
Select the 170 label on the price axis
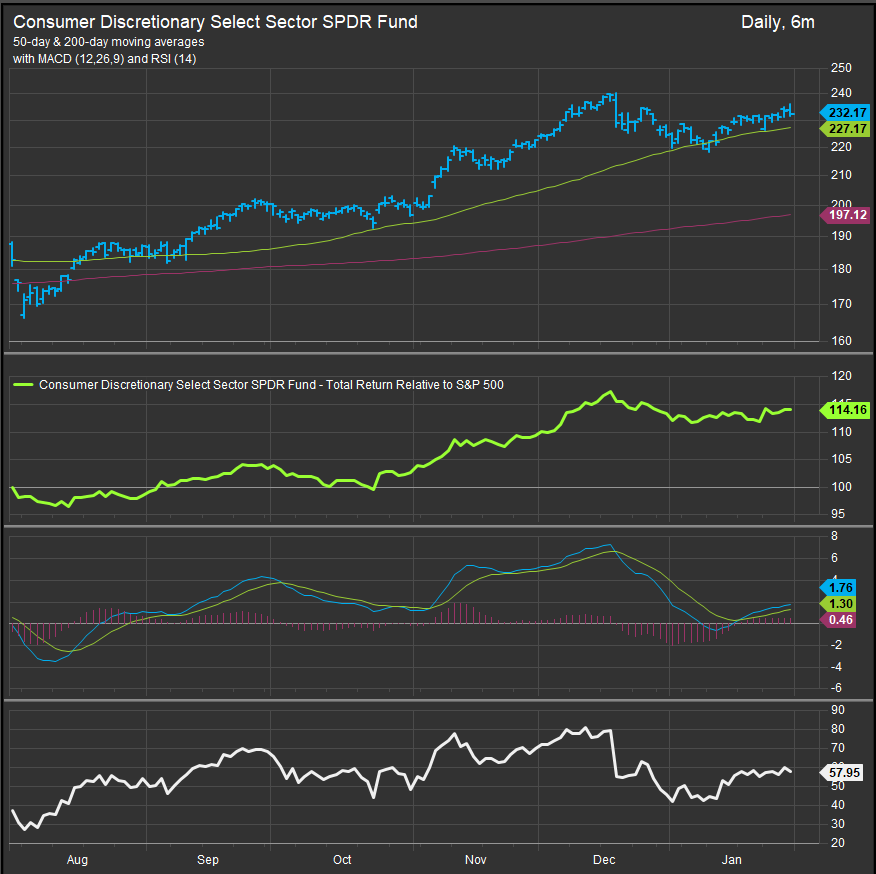click(841, 303)
